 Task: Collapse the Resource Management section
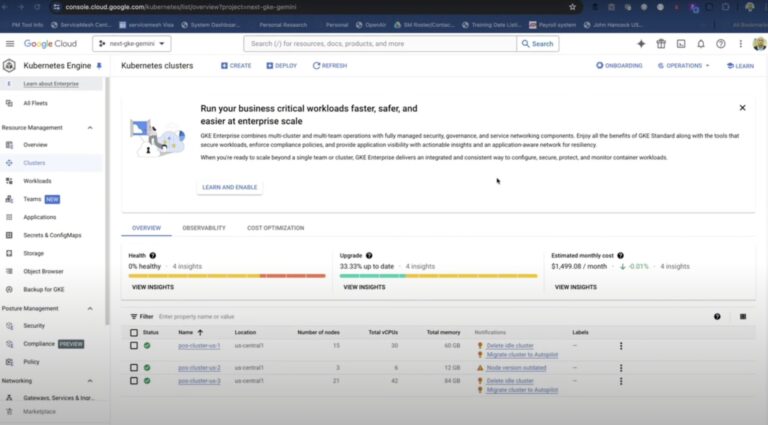coord(90,128)
